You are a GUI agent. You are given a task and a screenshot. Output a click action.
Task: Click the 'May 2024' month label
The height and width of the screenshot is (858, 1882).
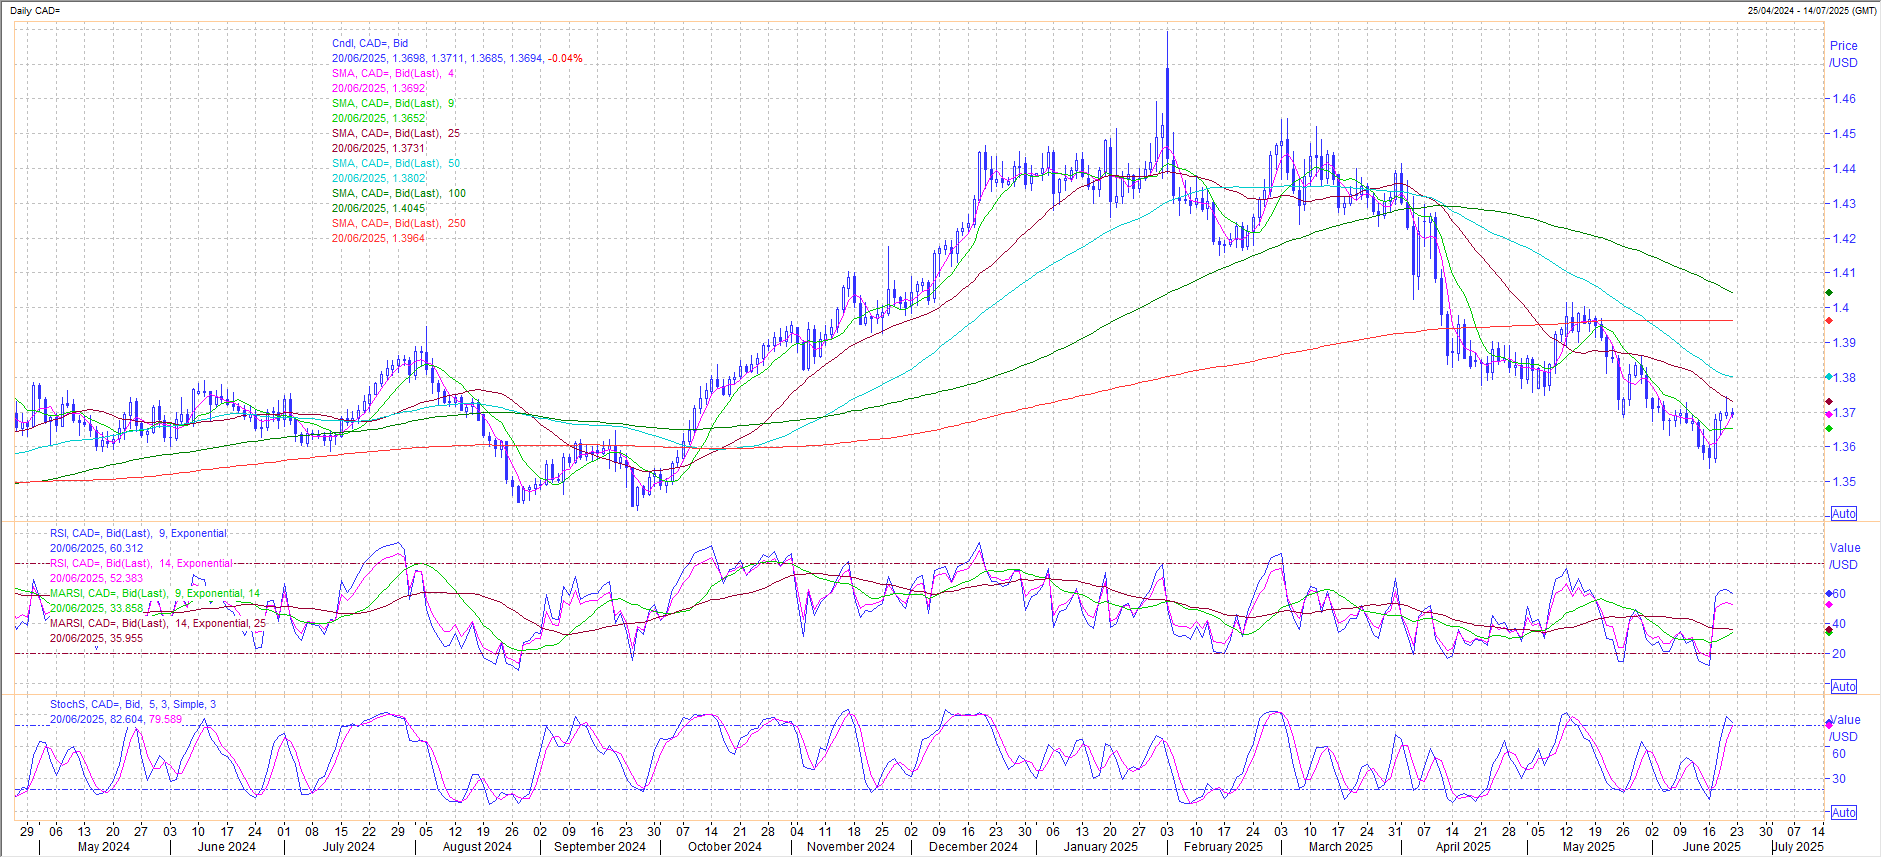tap(103, 846)
